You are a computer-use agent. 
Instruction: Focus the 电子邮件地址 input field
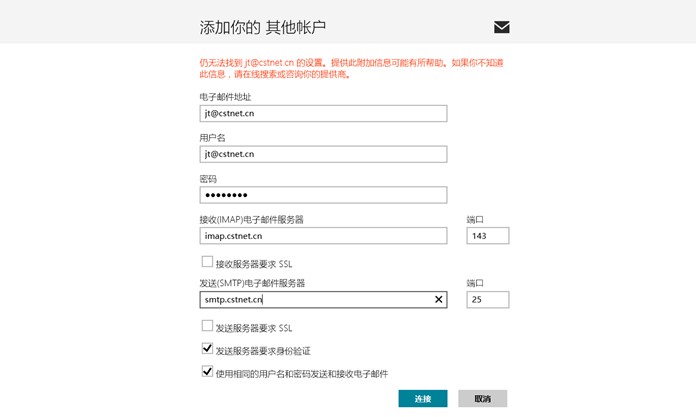323,114
